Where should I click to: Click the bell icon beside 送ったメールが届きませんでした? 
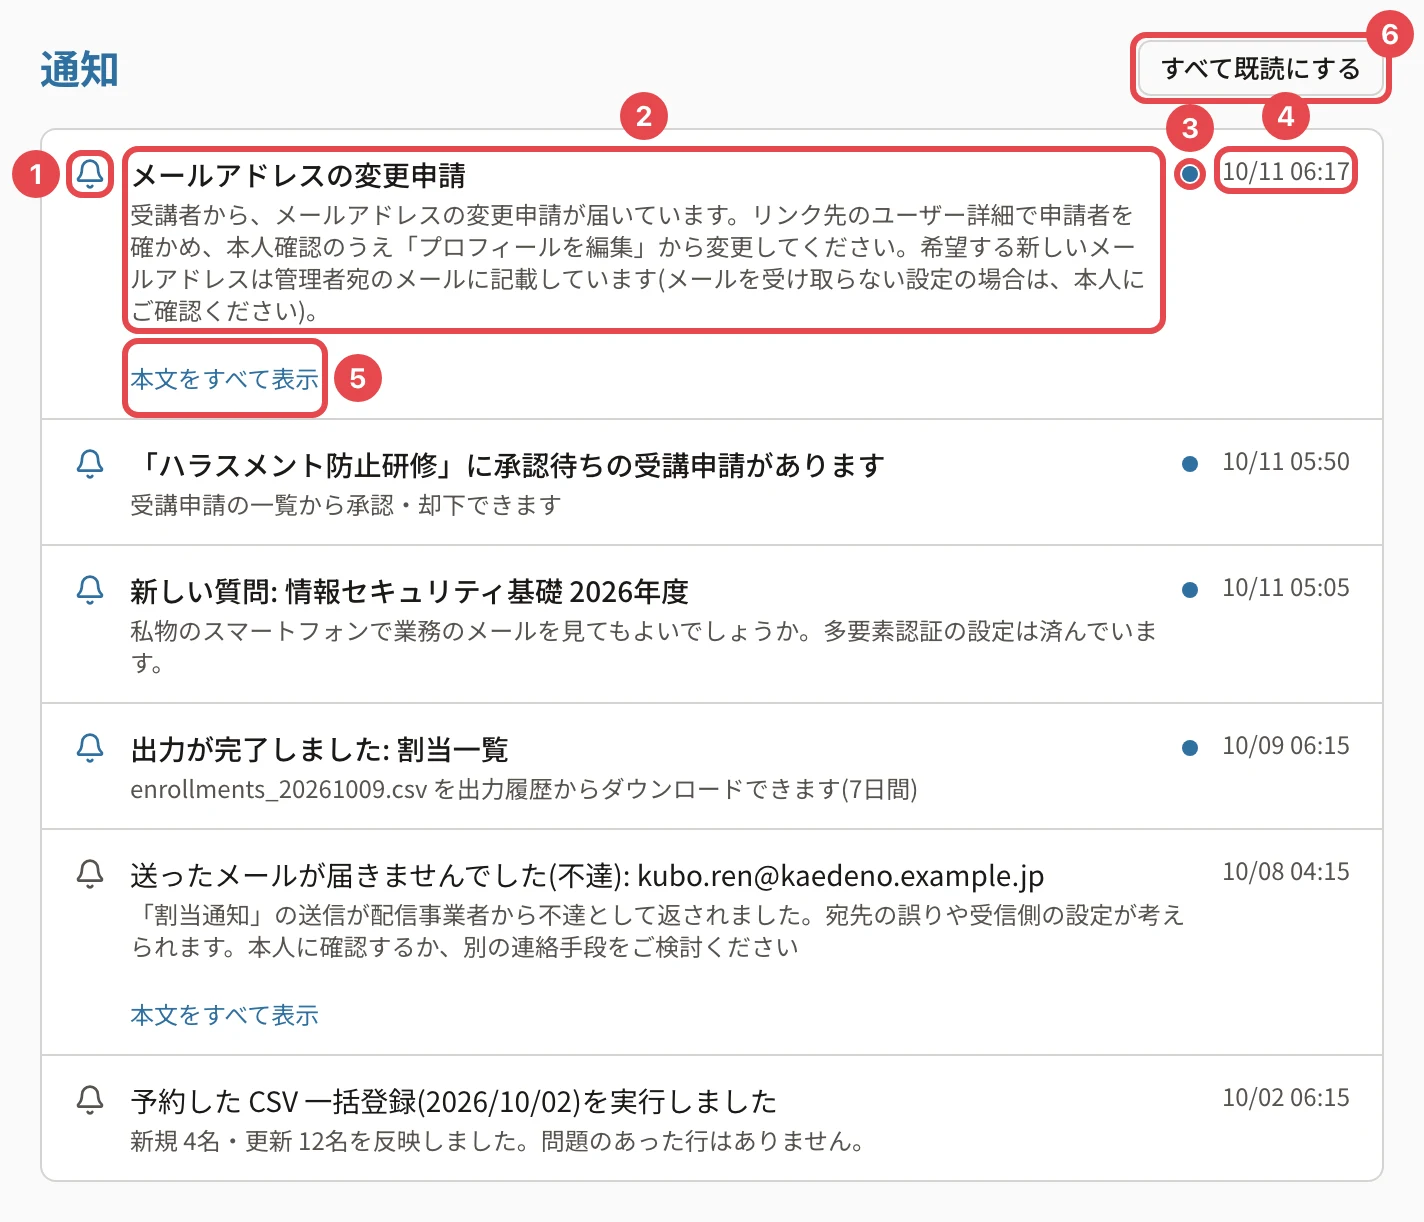click(x=90, y=874)
